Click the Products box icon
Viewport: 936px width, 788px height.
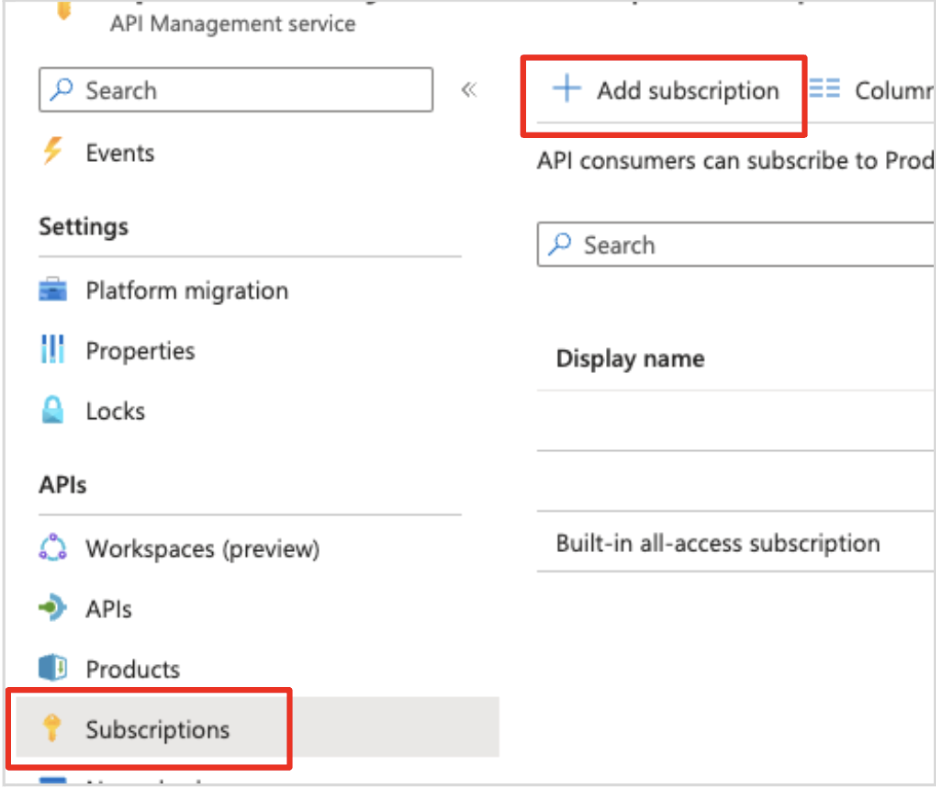[52, 669]
